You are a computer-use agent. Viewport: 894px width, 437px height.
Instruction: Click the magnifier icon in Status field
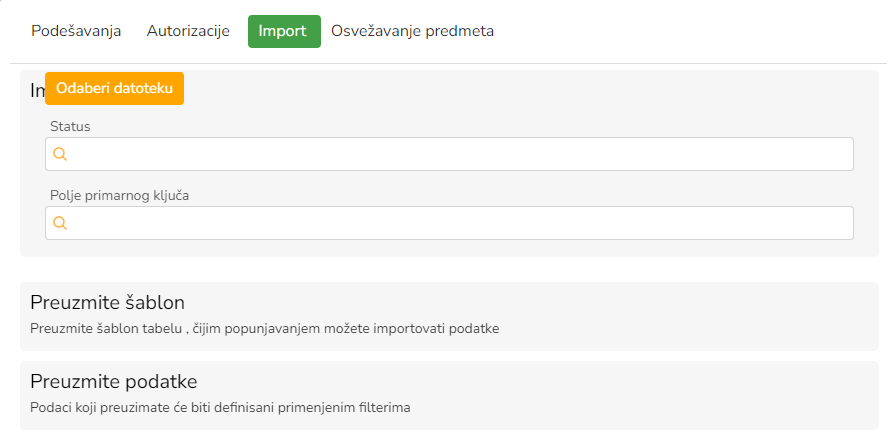pos(60,154)
